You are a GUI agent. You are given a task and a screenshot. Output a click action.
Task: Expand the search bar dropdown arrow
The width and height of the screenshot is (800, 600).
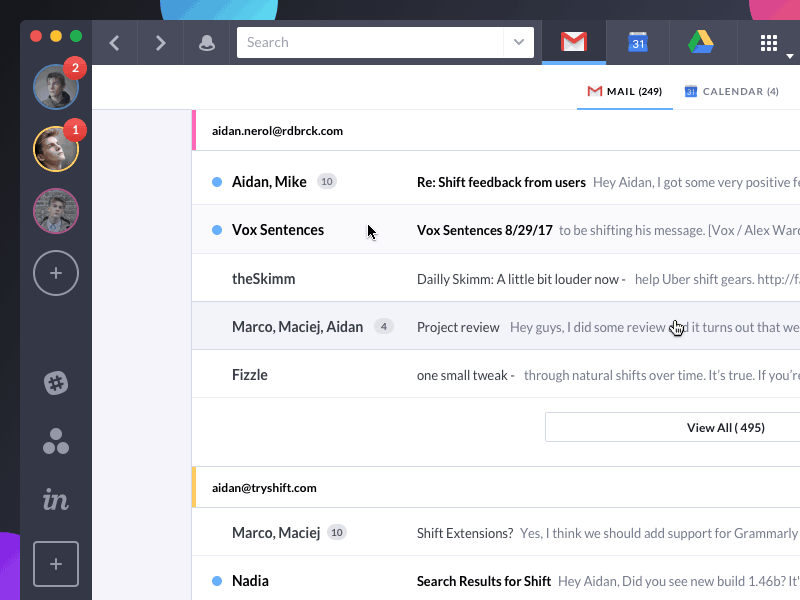[x=518, y=42]
